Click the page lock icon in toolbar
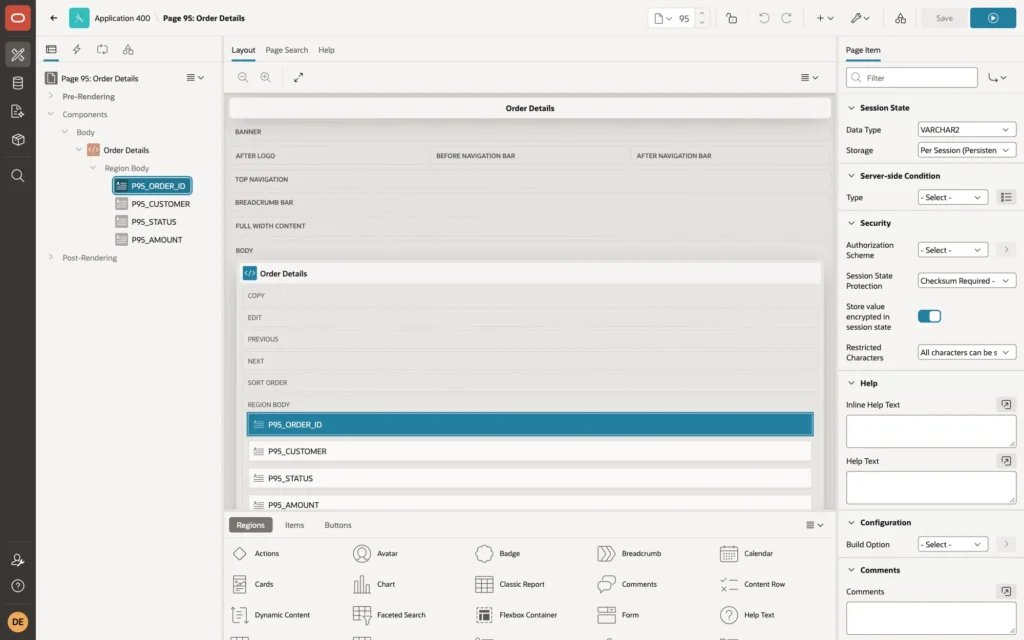 point(731,18)
